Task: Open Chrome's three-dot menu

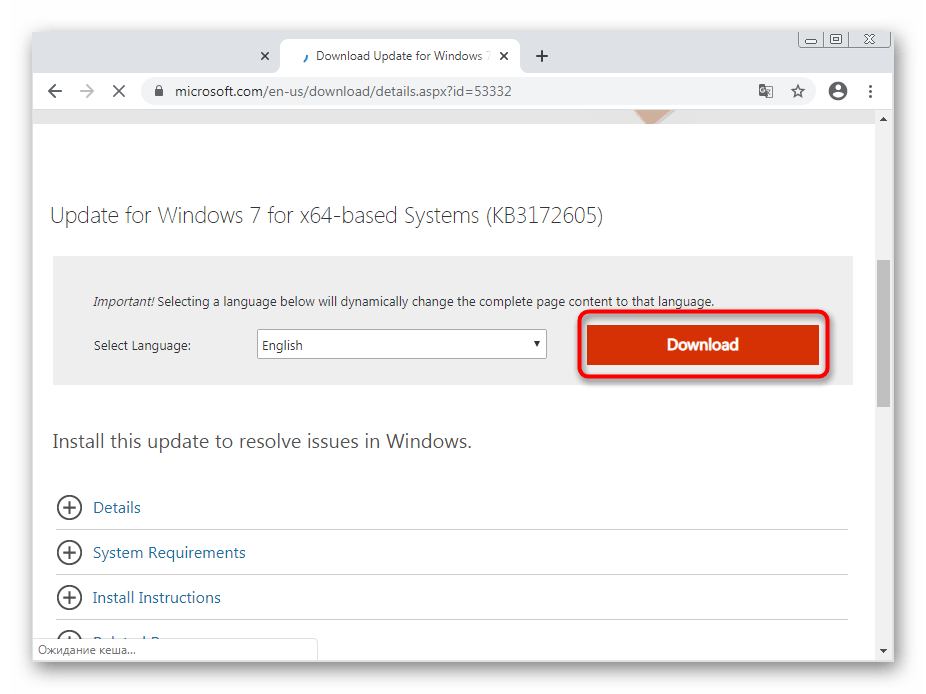Action: 870,91
